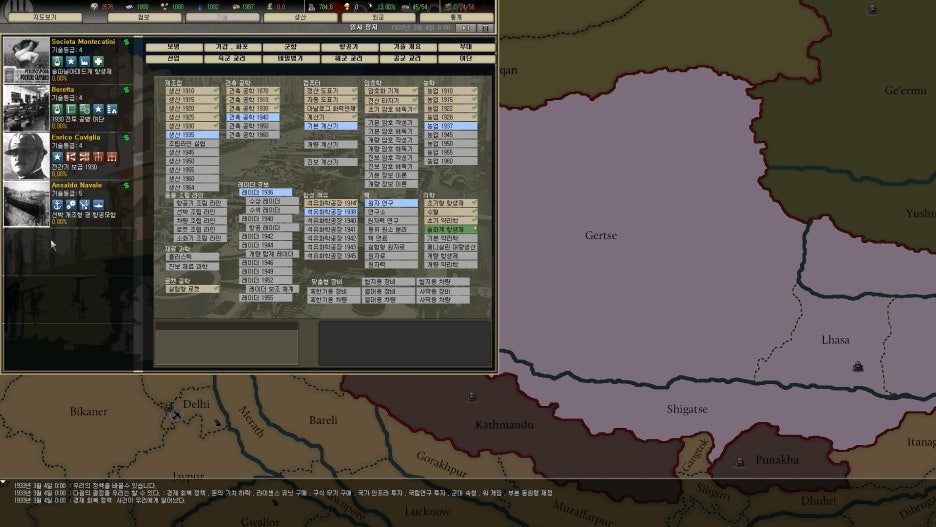Screen dimensions: 936x527
Task: Switch to 육군 교리 land doctrine category
Action: pos(232,58)
